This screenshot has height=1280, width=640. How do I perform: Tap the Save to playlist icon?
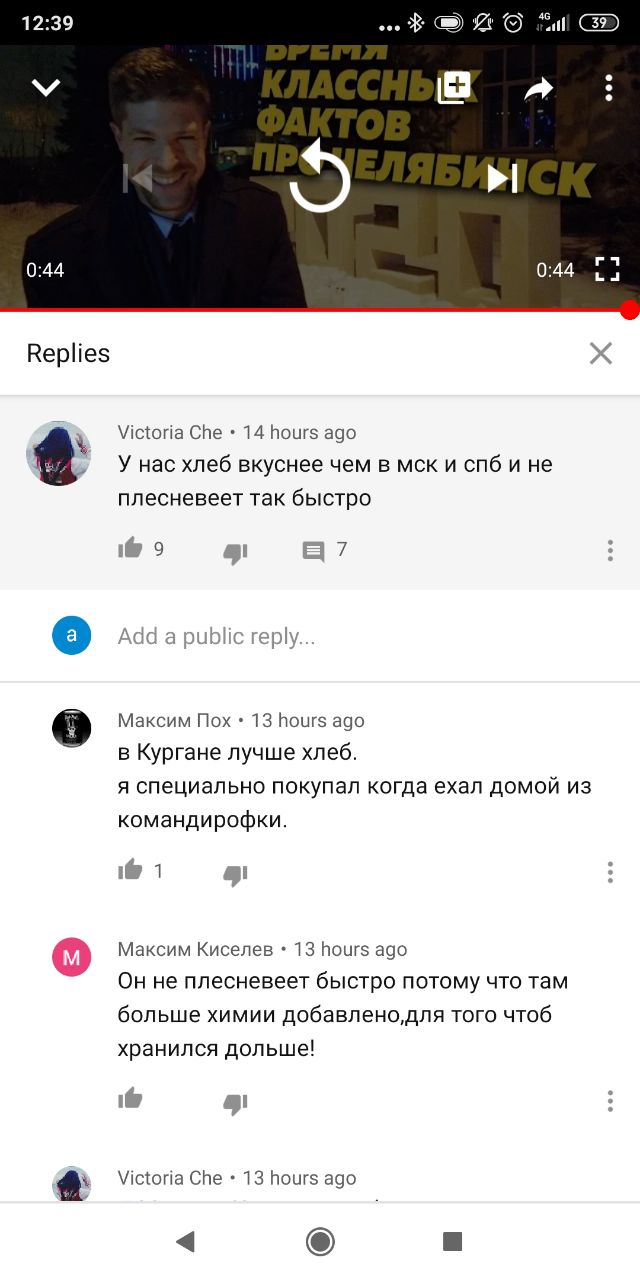point(454,88)
